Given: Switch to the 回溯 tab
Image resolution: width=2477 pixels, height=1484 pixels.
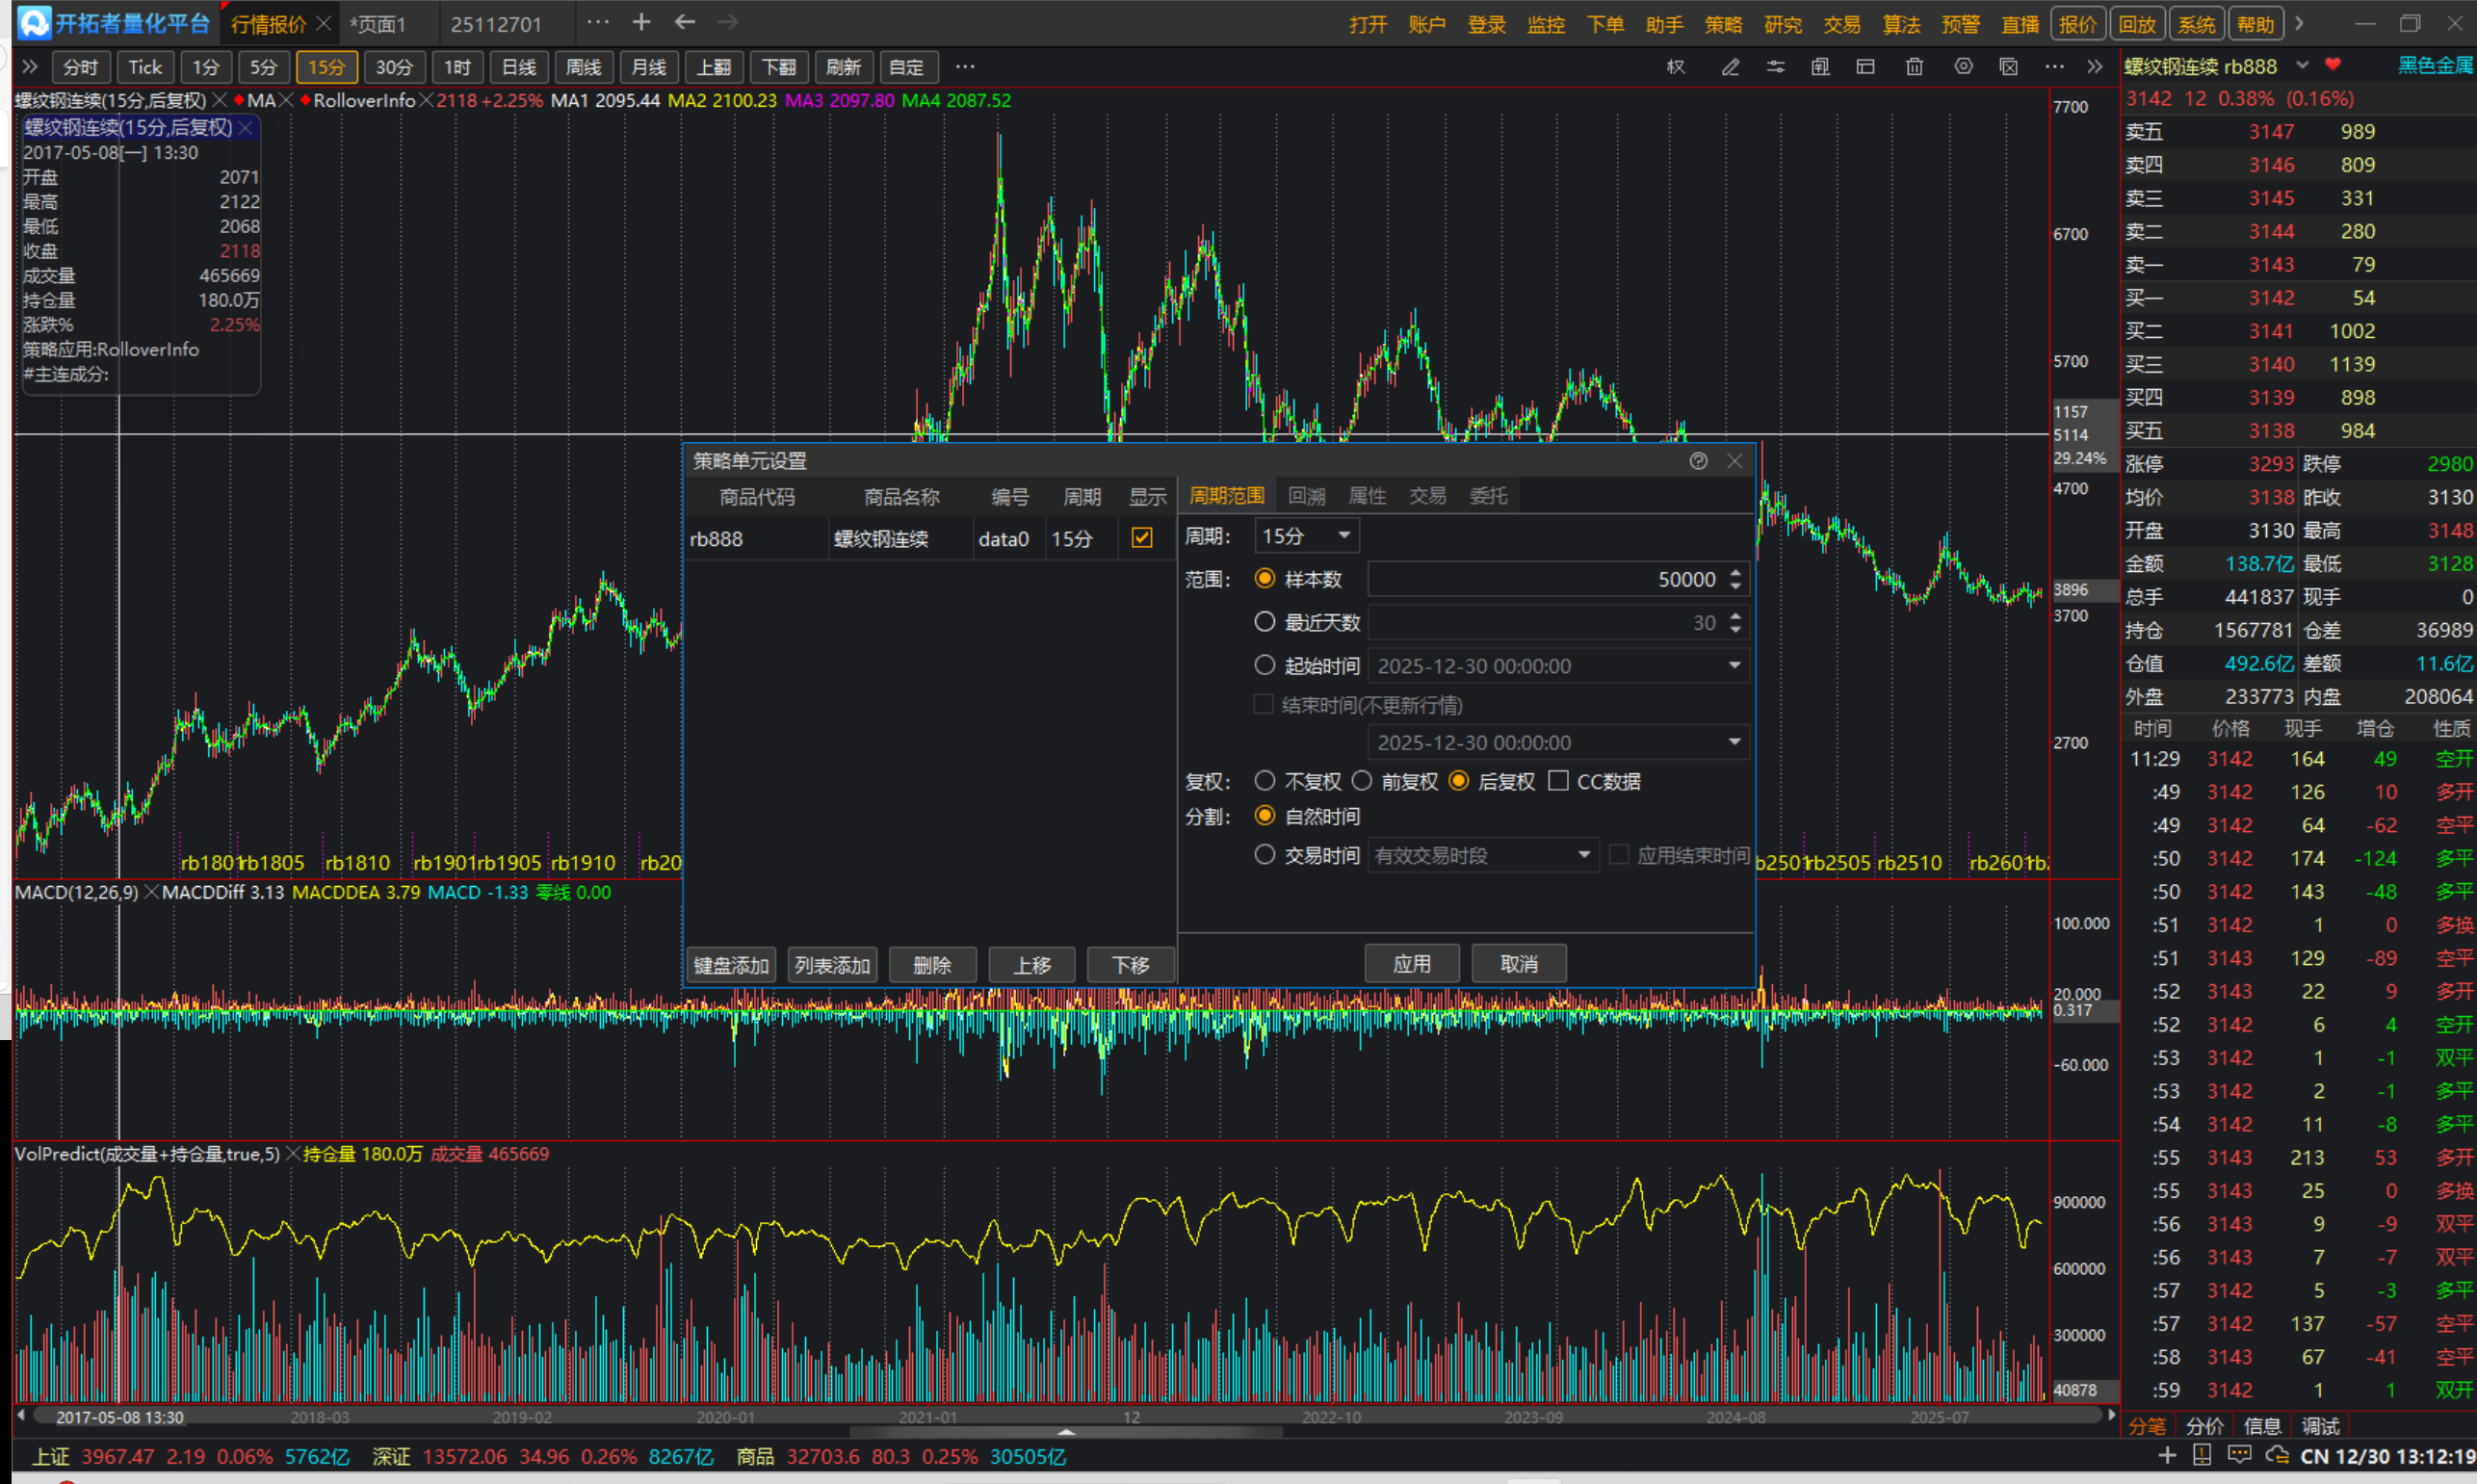Looking at the screenshot, I should pyautogui.click(x=1306, y=496).
